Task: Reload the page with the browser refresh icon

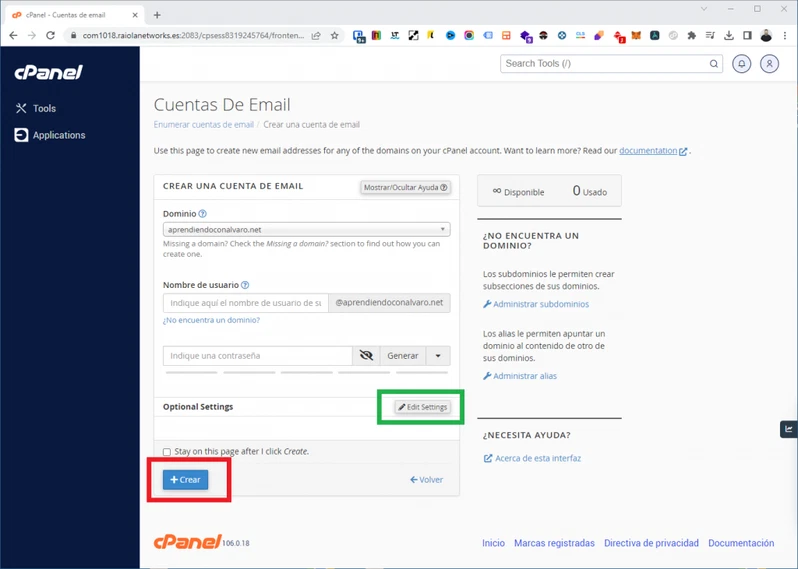Action: [x=50, y=35]
